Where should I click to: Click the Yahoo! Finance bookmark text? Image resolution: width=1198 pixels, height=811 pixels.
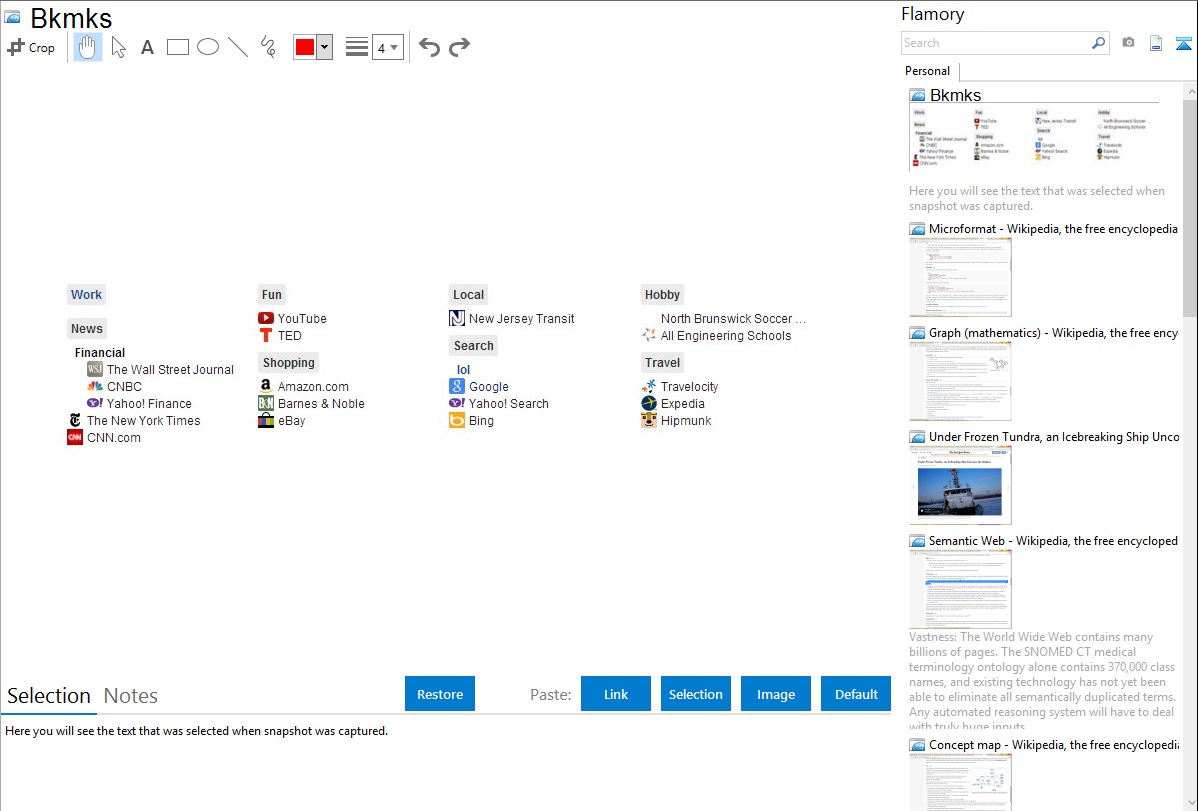(x=149, y=404)
